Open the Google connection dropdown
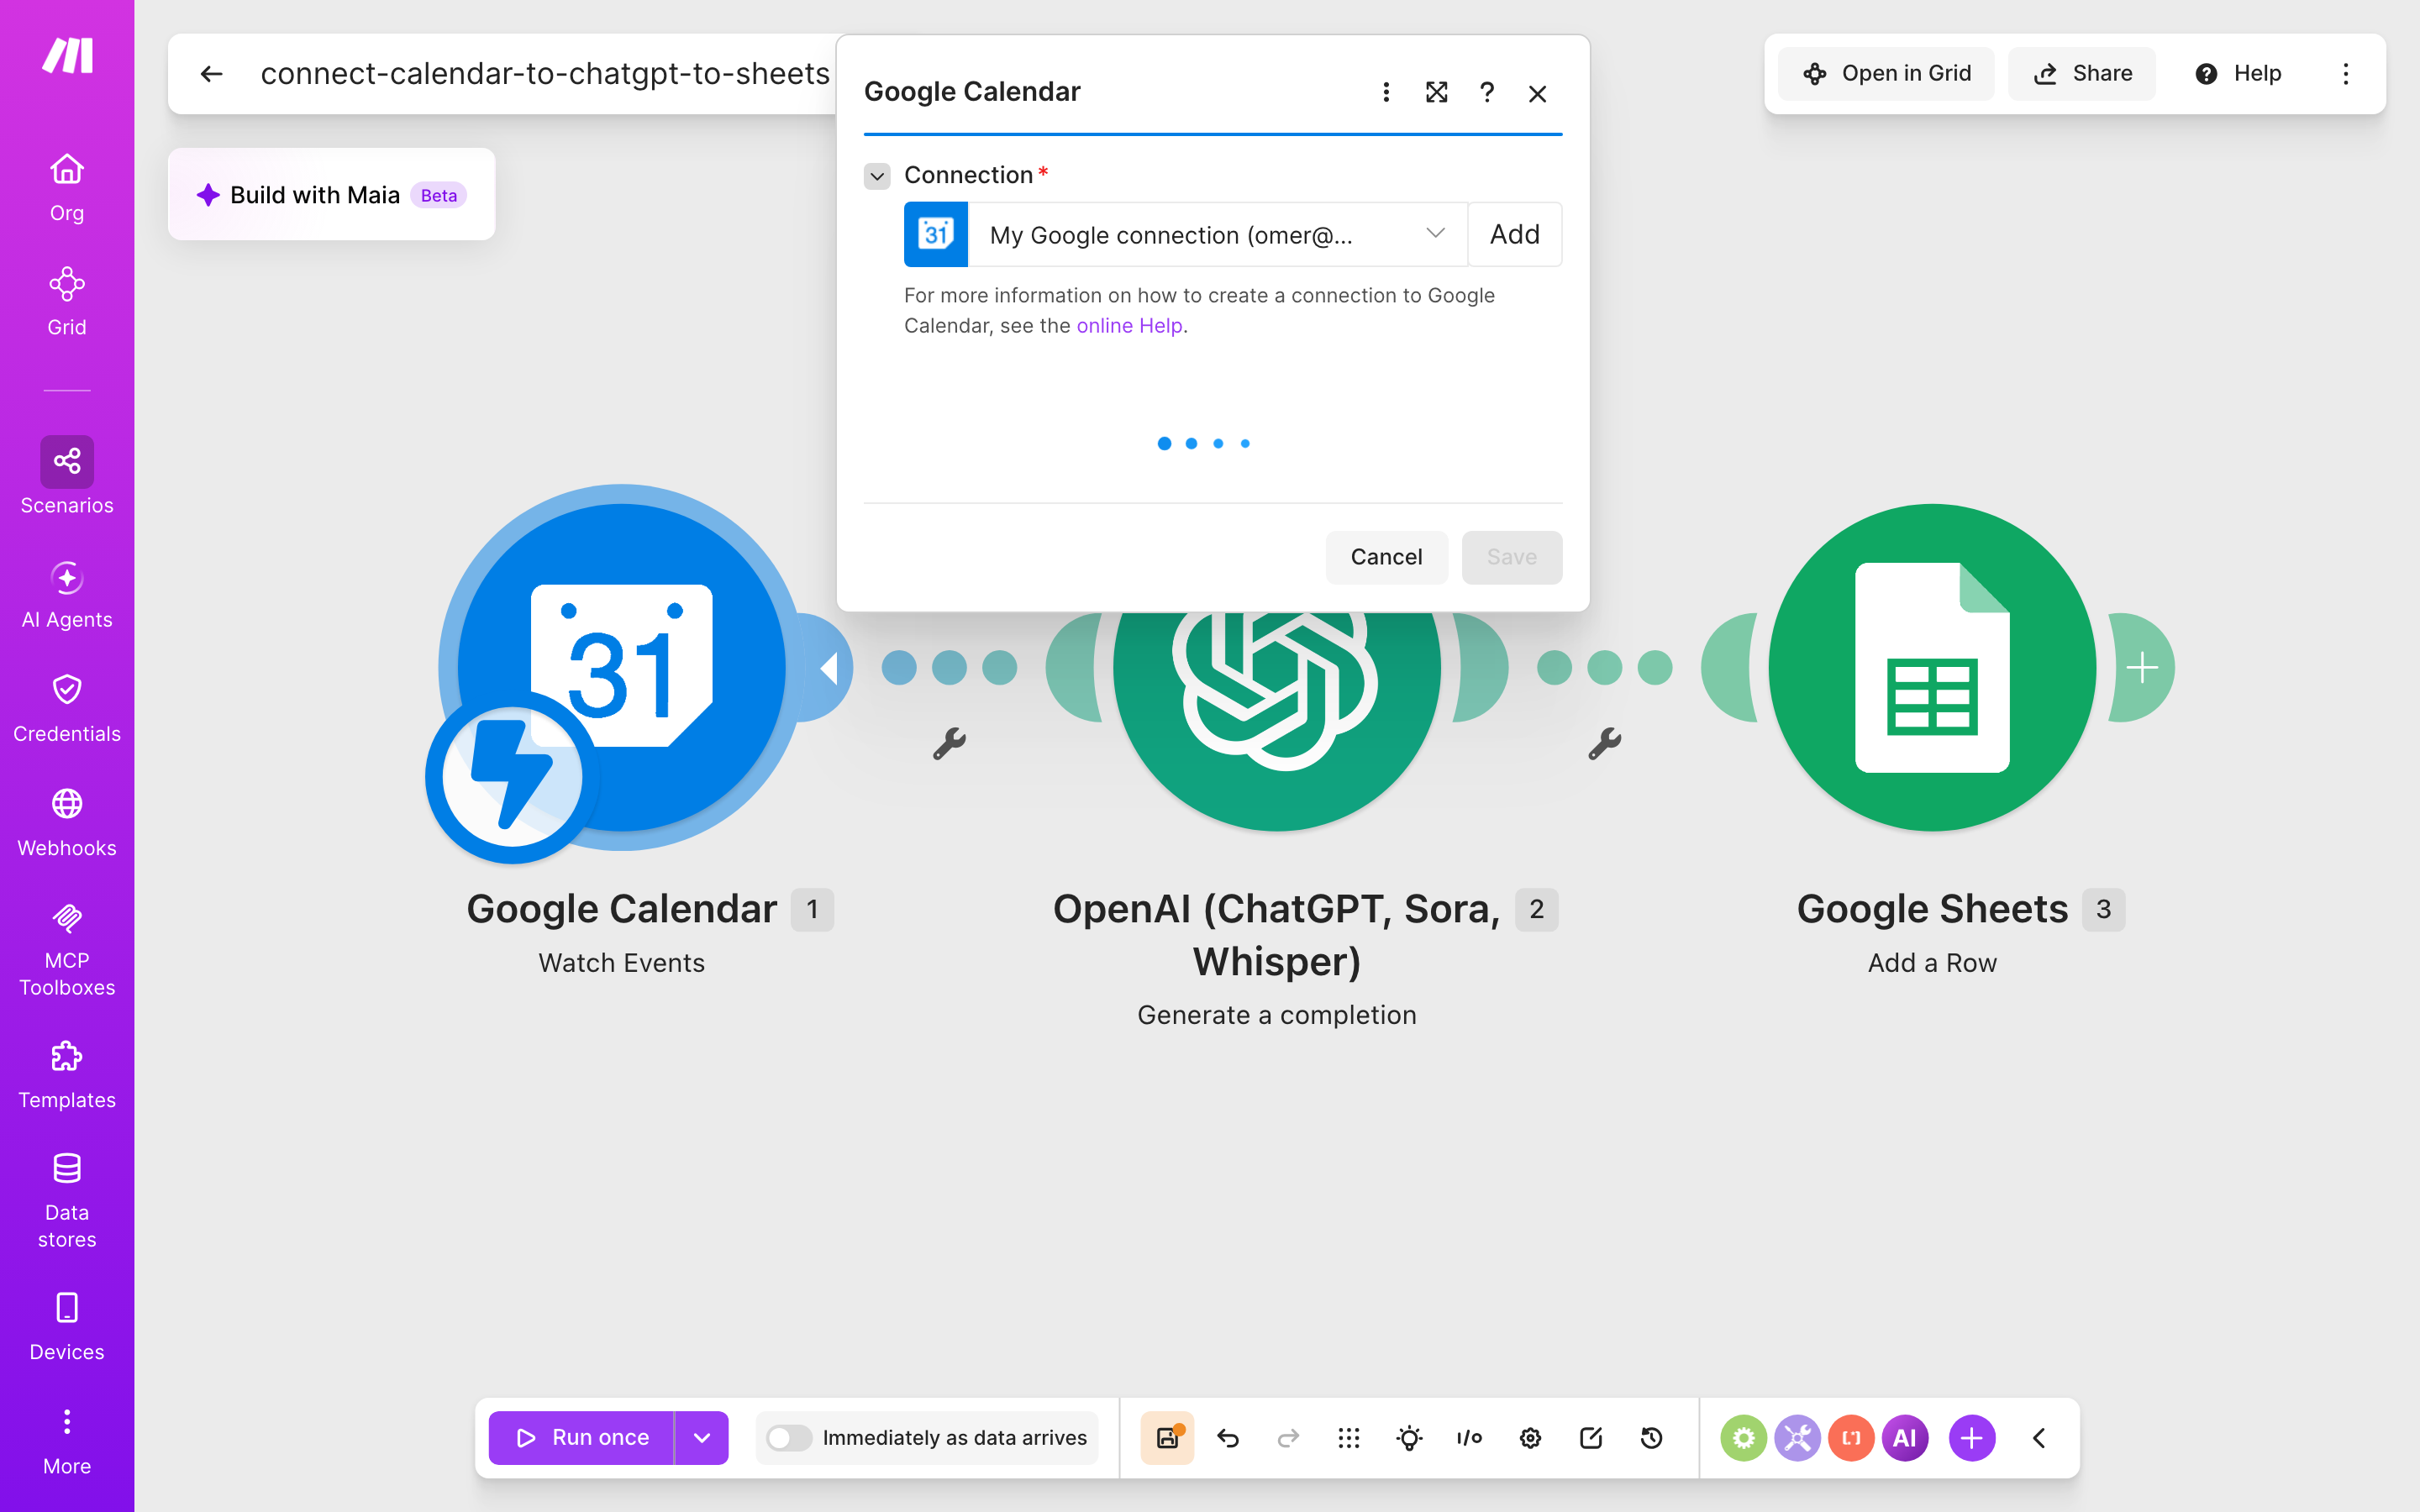The image size is (2420, 1512). click(1217, 235)
